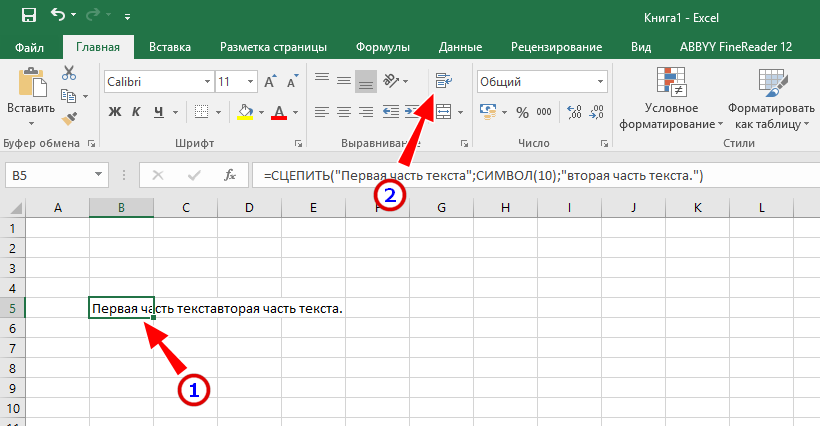Apply percent style format
Image resolution: width=820 pixels, height=426 pixels.
(522, 112)
